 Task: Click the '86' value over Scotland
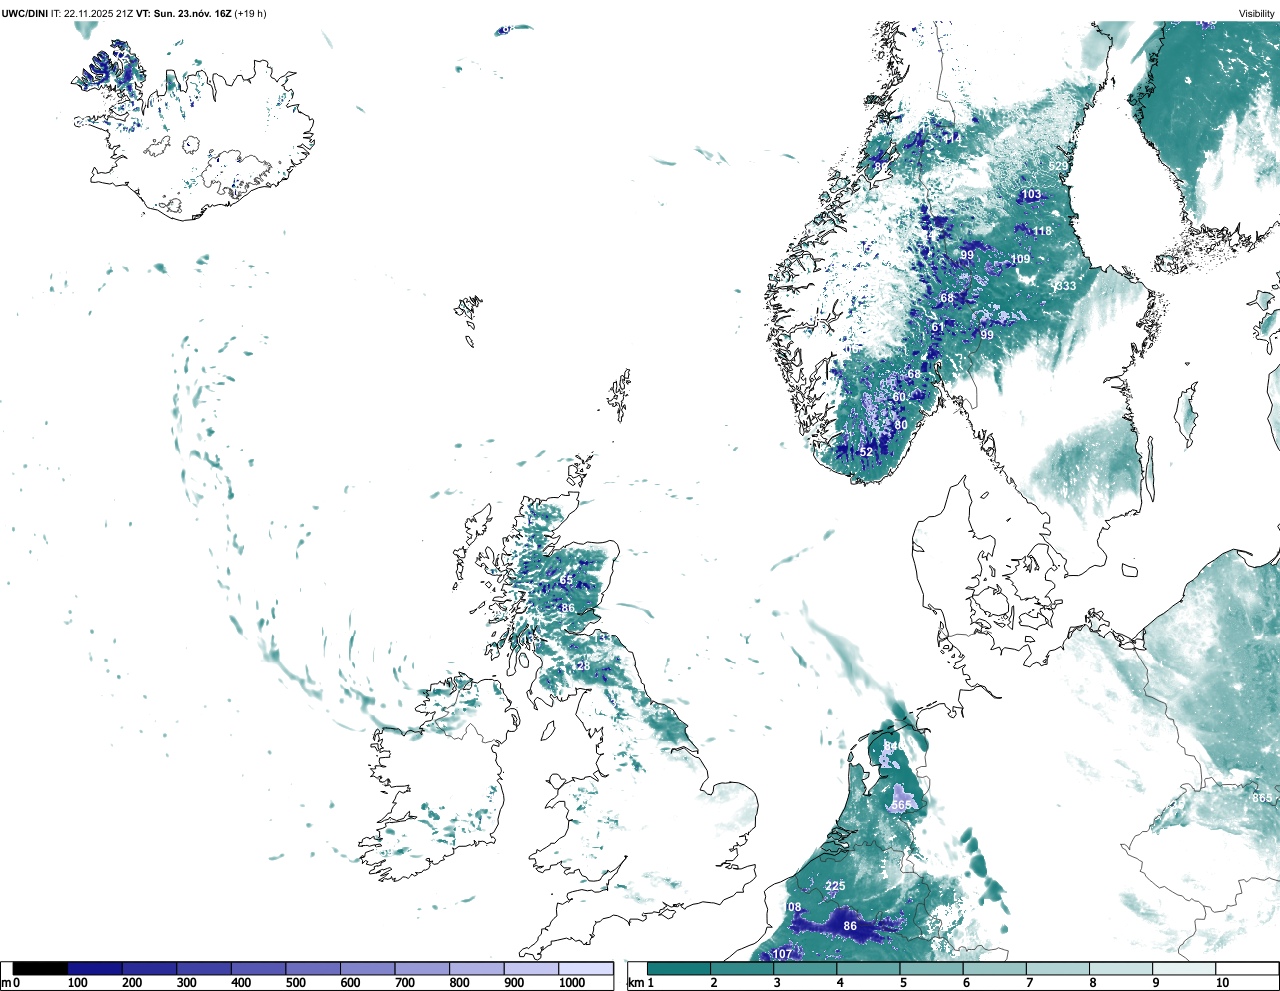[x=568, y=608]
